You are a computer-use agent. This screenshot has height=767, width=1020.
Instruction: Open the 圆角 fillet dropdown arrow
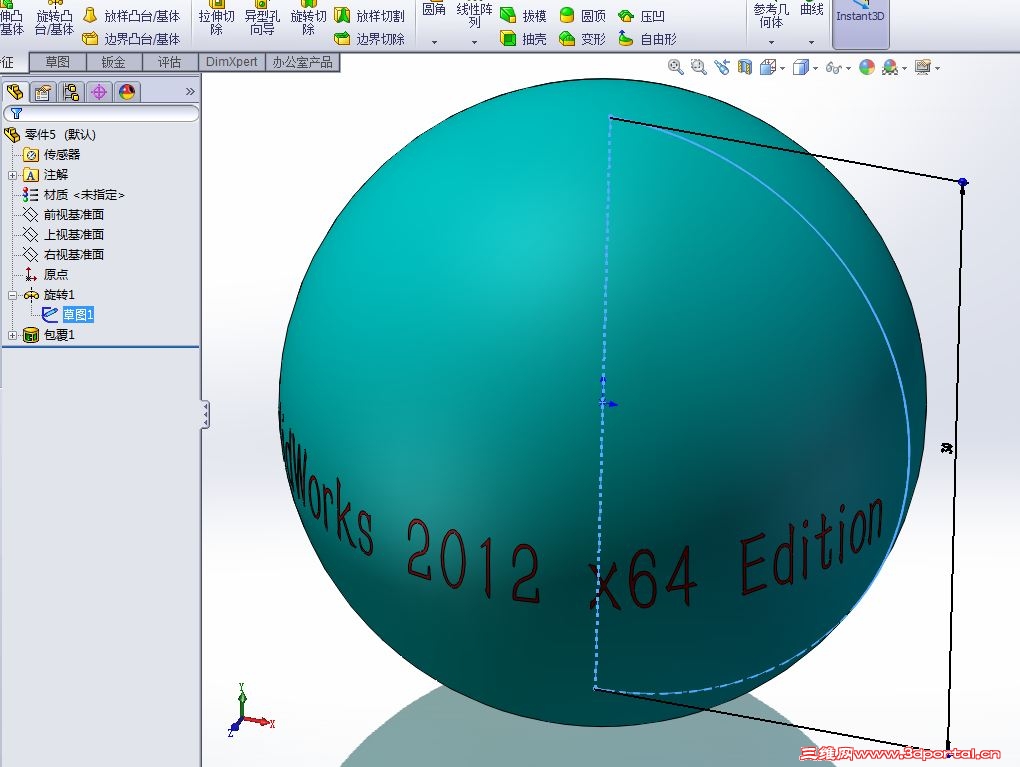point(434,42)
